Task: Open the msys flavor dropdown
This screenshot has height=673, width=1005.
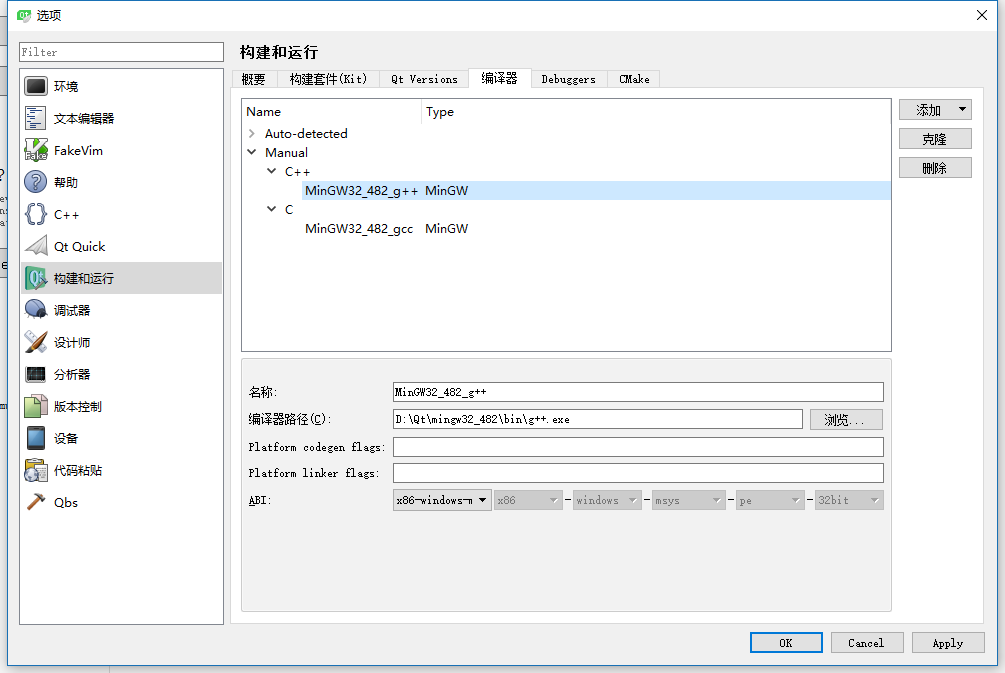Action: point(688,500)
